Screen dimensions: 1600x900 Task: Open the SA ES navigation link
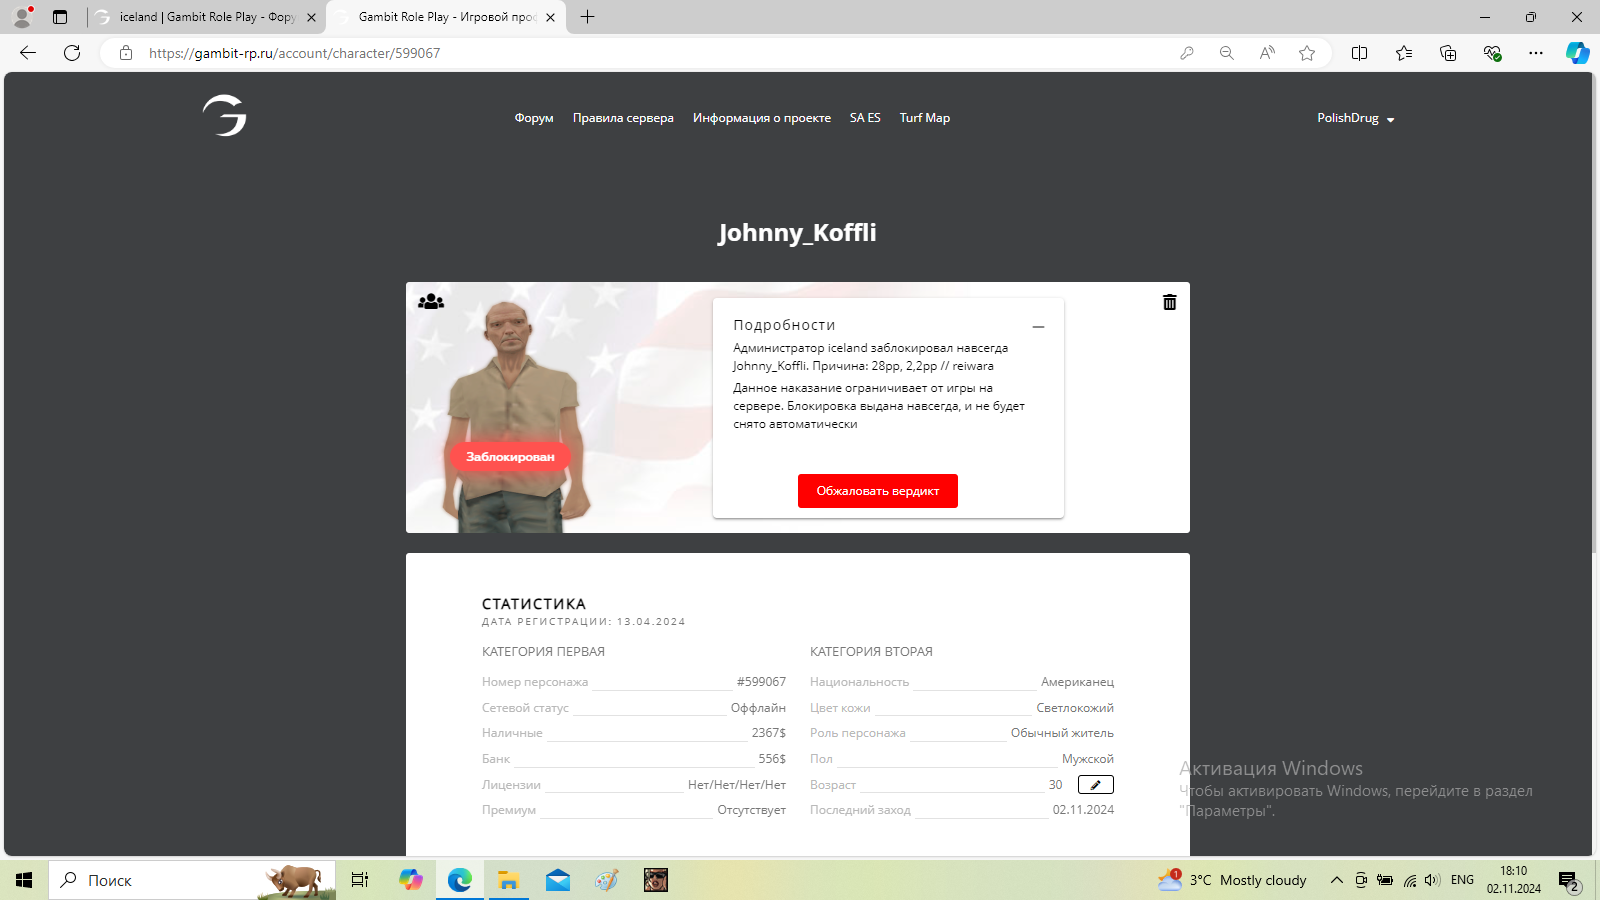[865, 118]
